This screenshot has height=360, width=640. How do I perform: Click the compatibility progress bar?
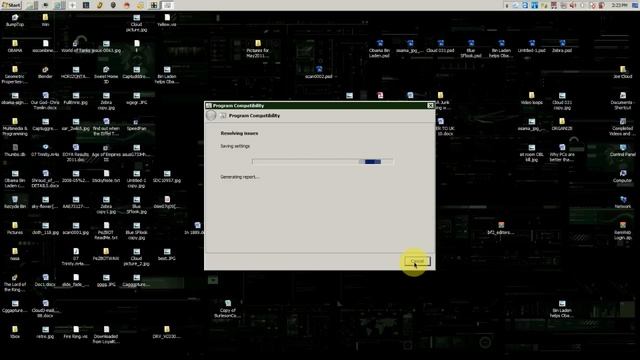(x=322, y=162)
